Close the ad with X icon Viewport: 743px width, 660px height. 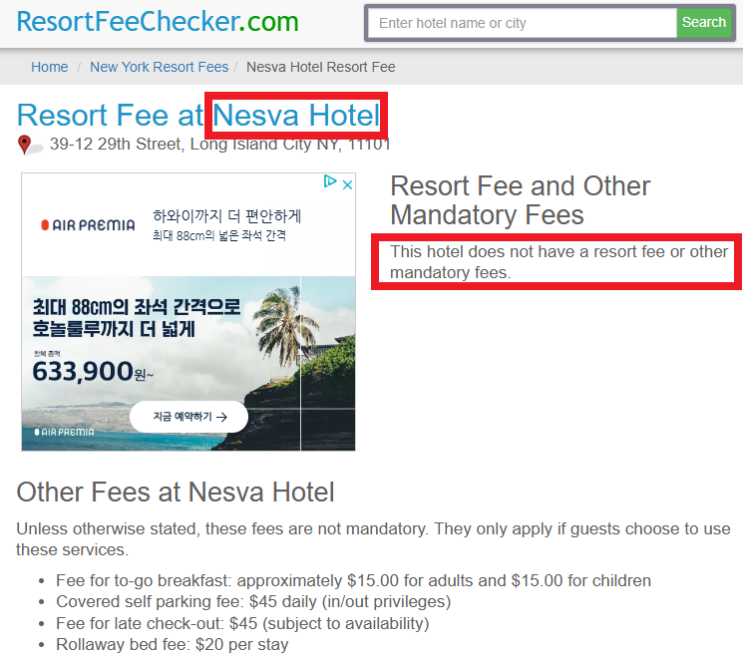tap(347, 185)
